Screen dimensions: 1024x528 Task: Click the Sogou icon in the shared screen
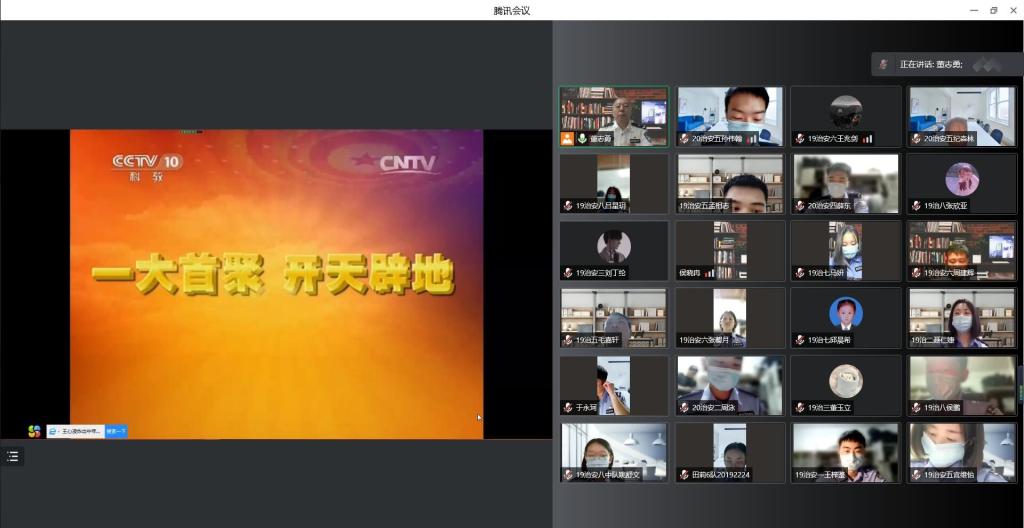coord(34,431)
